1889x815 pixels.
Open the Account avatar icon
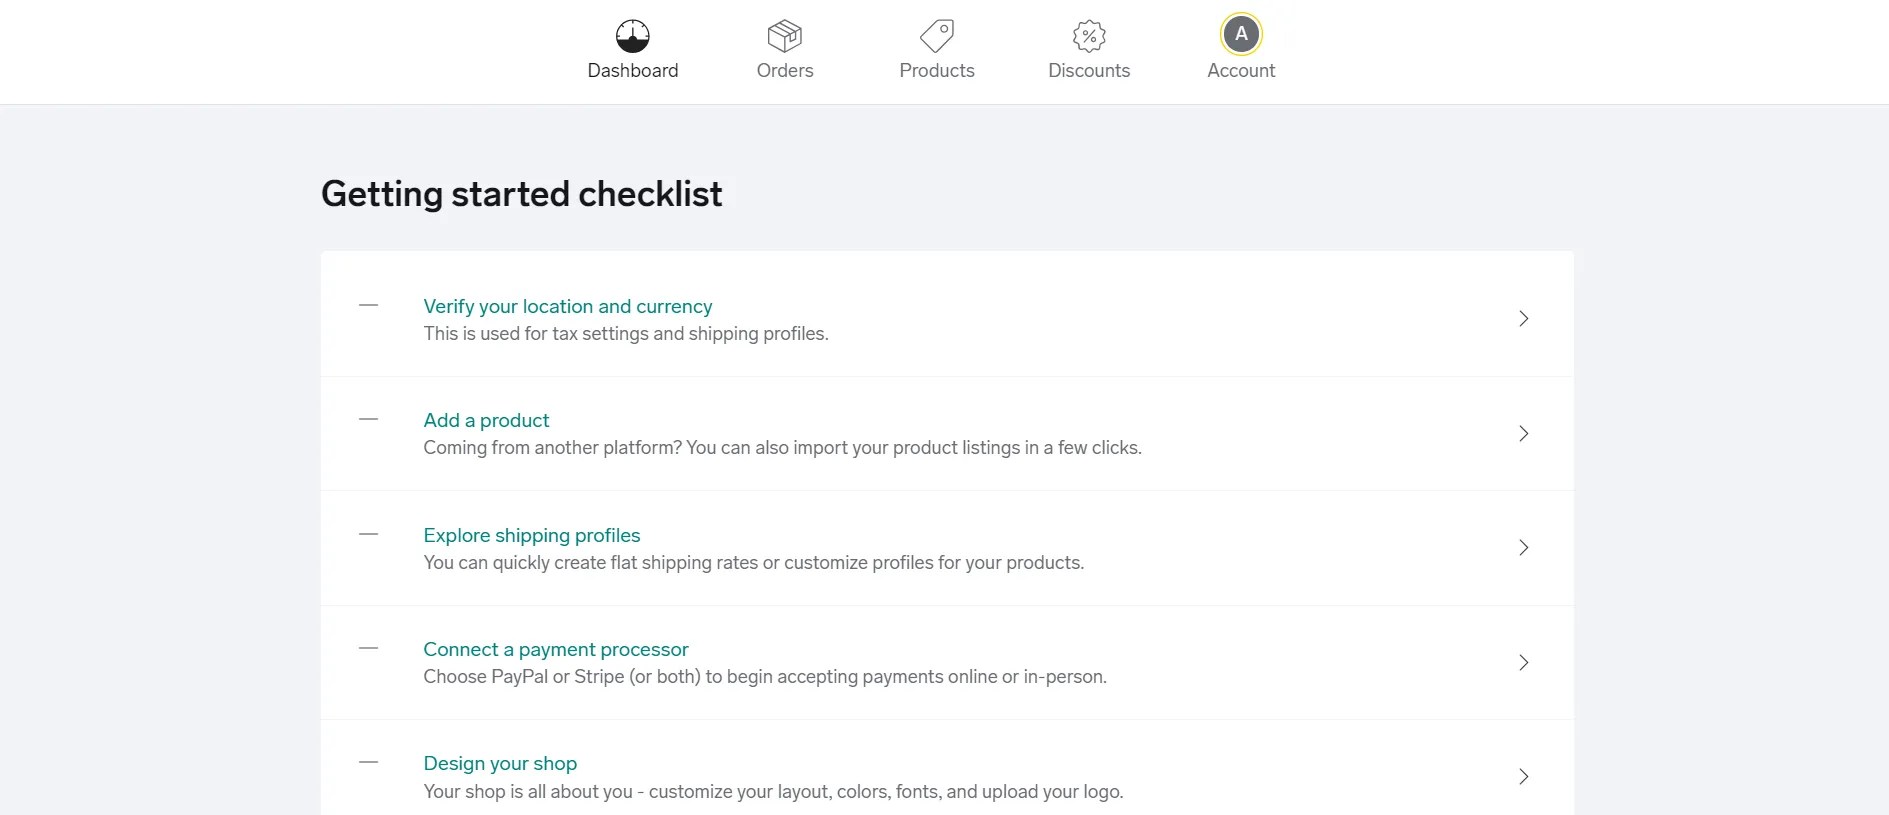point(1241,33)
